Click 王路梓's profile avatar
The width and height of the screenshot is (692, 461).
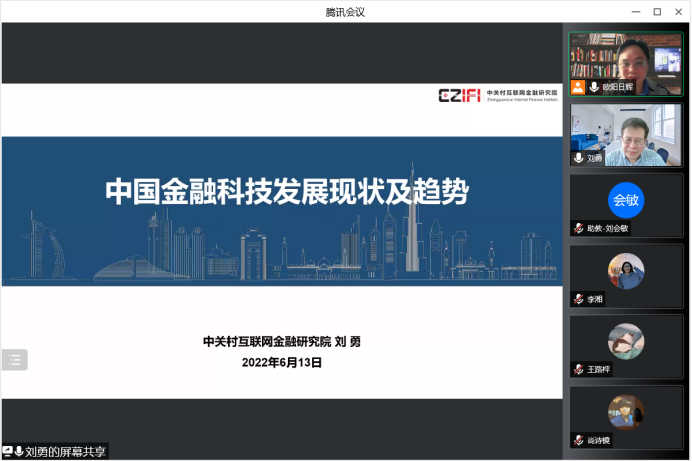click(x=626, y=341)
